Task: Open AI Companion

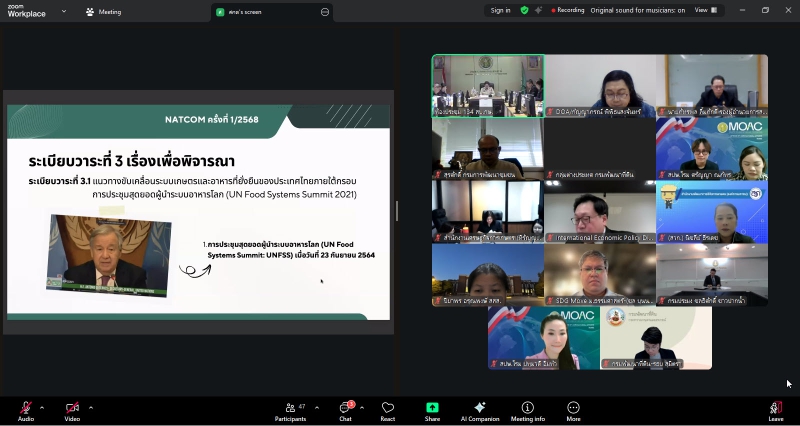Action: click(479, 408)
